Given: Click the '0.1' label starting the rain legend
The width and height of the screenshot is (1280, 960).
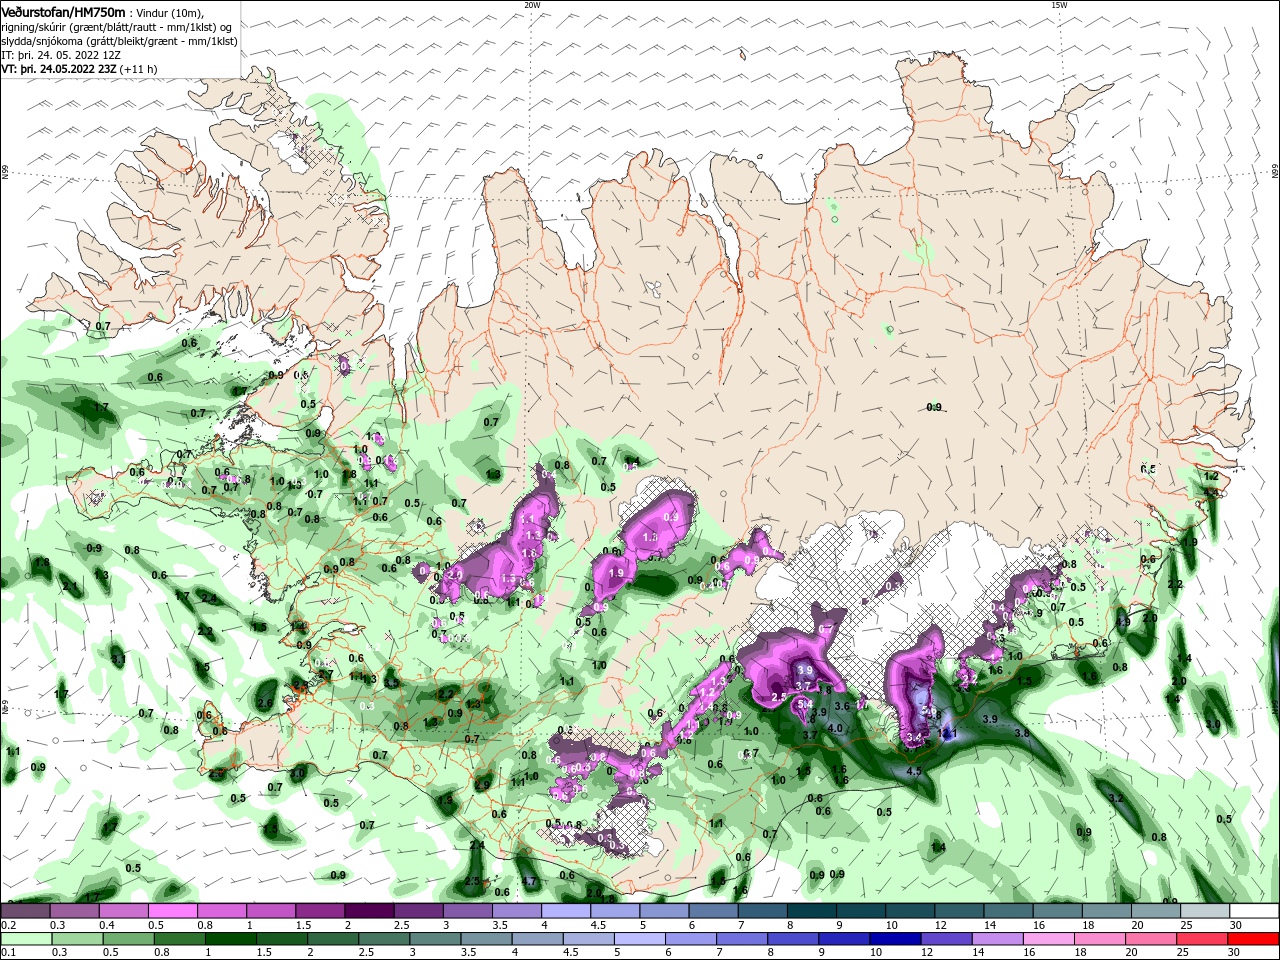Looking at the screenshot, I should coord(7,953).
